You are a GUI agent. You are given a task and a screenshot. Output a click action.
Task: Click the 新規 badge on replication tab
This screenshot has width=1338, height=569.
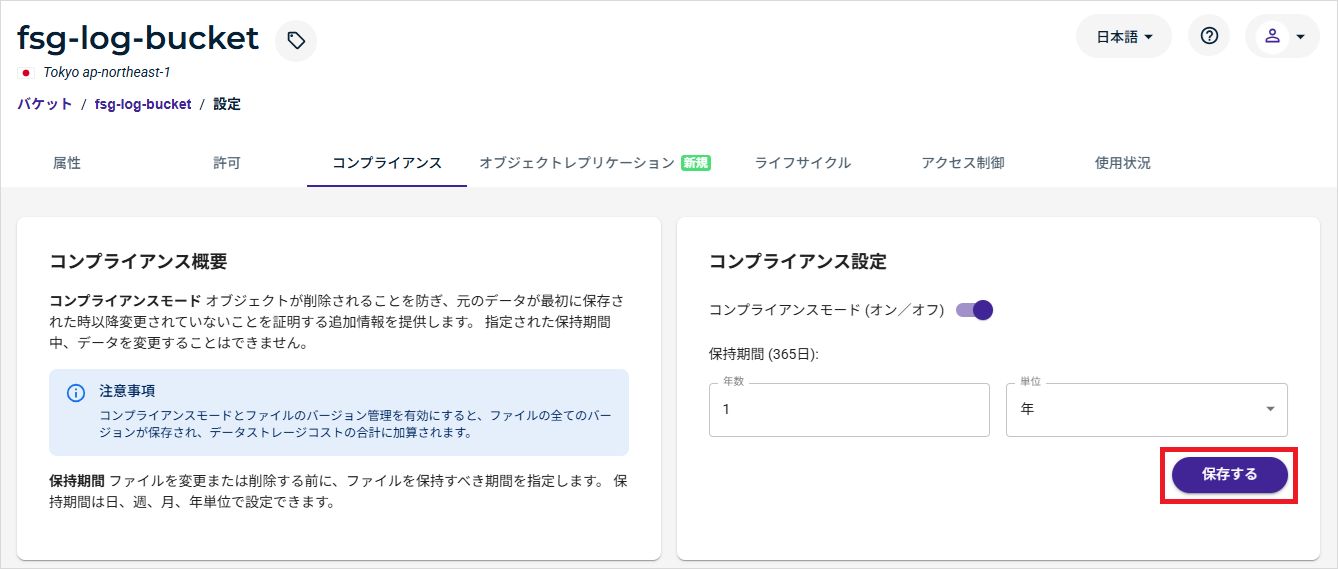point(695,163)
